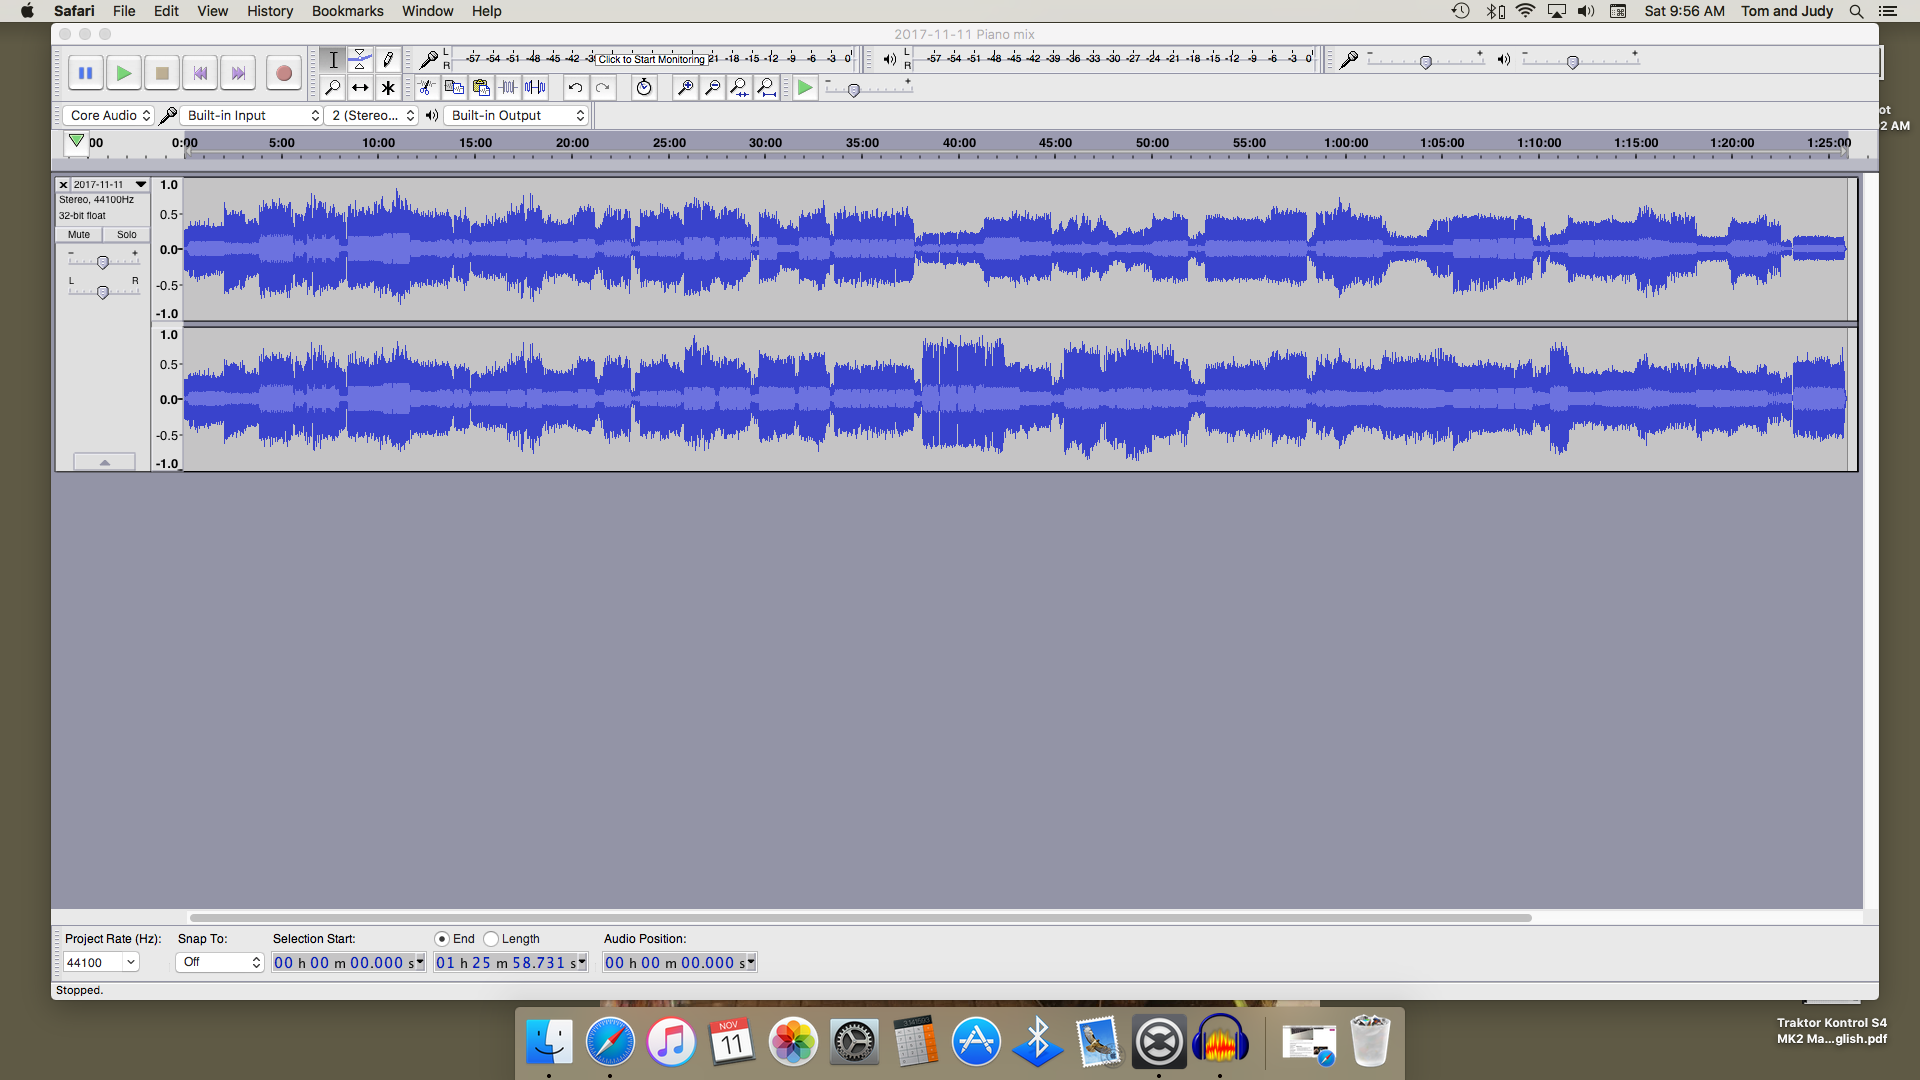
Task: Select the I-beam Selection tool
Action: 333,60
